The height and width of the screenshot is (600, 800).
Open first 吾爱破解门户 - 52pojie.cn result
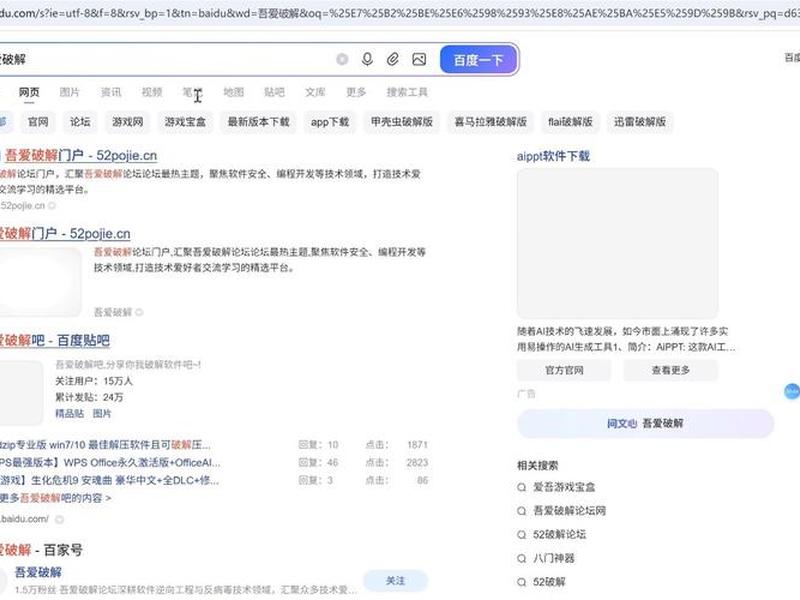tap(81, 155)
